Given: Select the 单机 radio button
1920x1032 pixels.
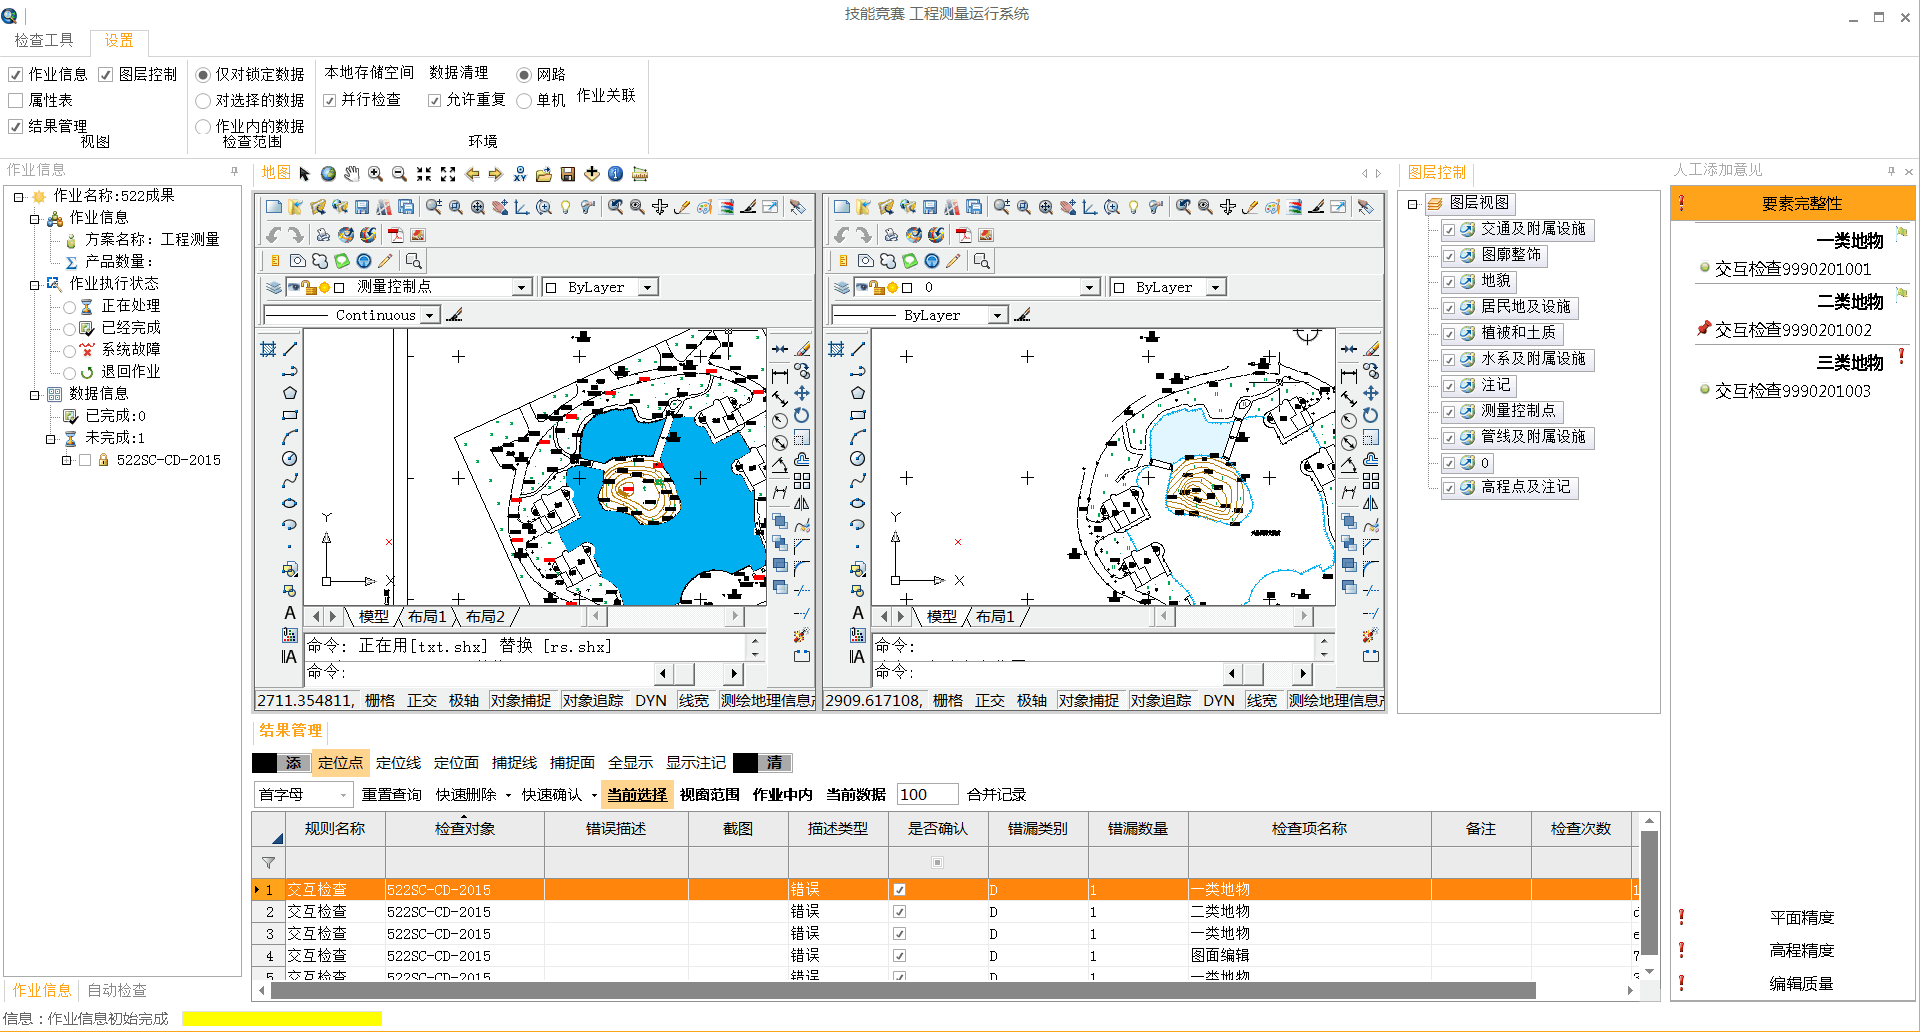Looking at the screenshot, I should (524, 101).
